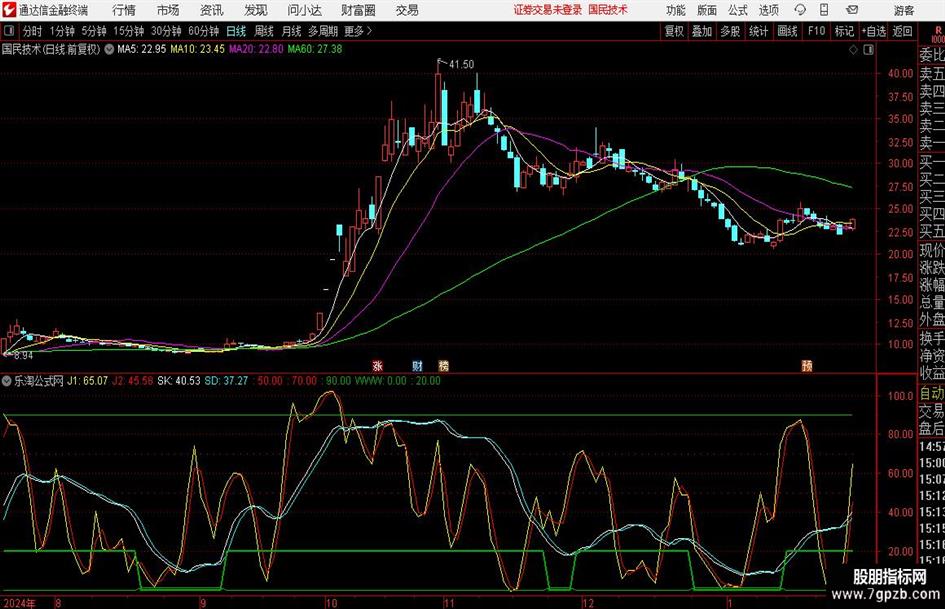This screenshot has width=945, height=609.
Task: Click the 榜 event marker on the chart
Action: (x=444, y=365)
